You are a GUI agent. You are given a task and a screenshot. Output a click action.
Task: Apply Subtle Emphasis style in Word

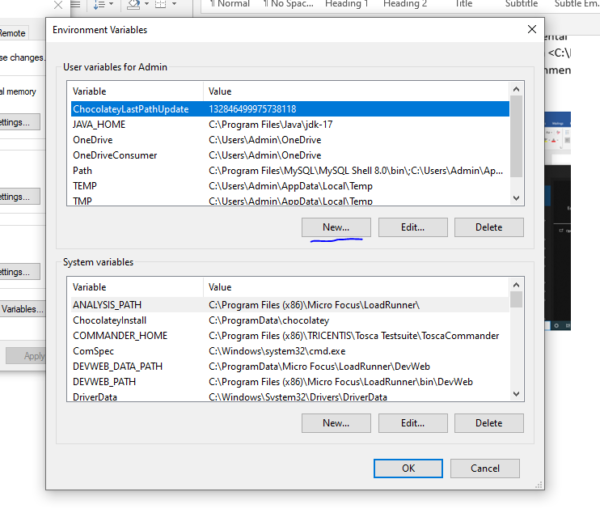(x=577, y=4)
